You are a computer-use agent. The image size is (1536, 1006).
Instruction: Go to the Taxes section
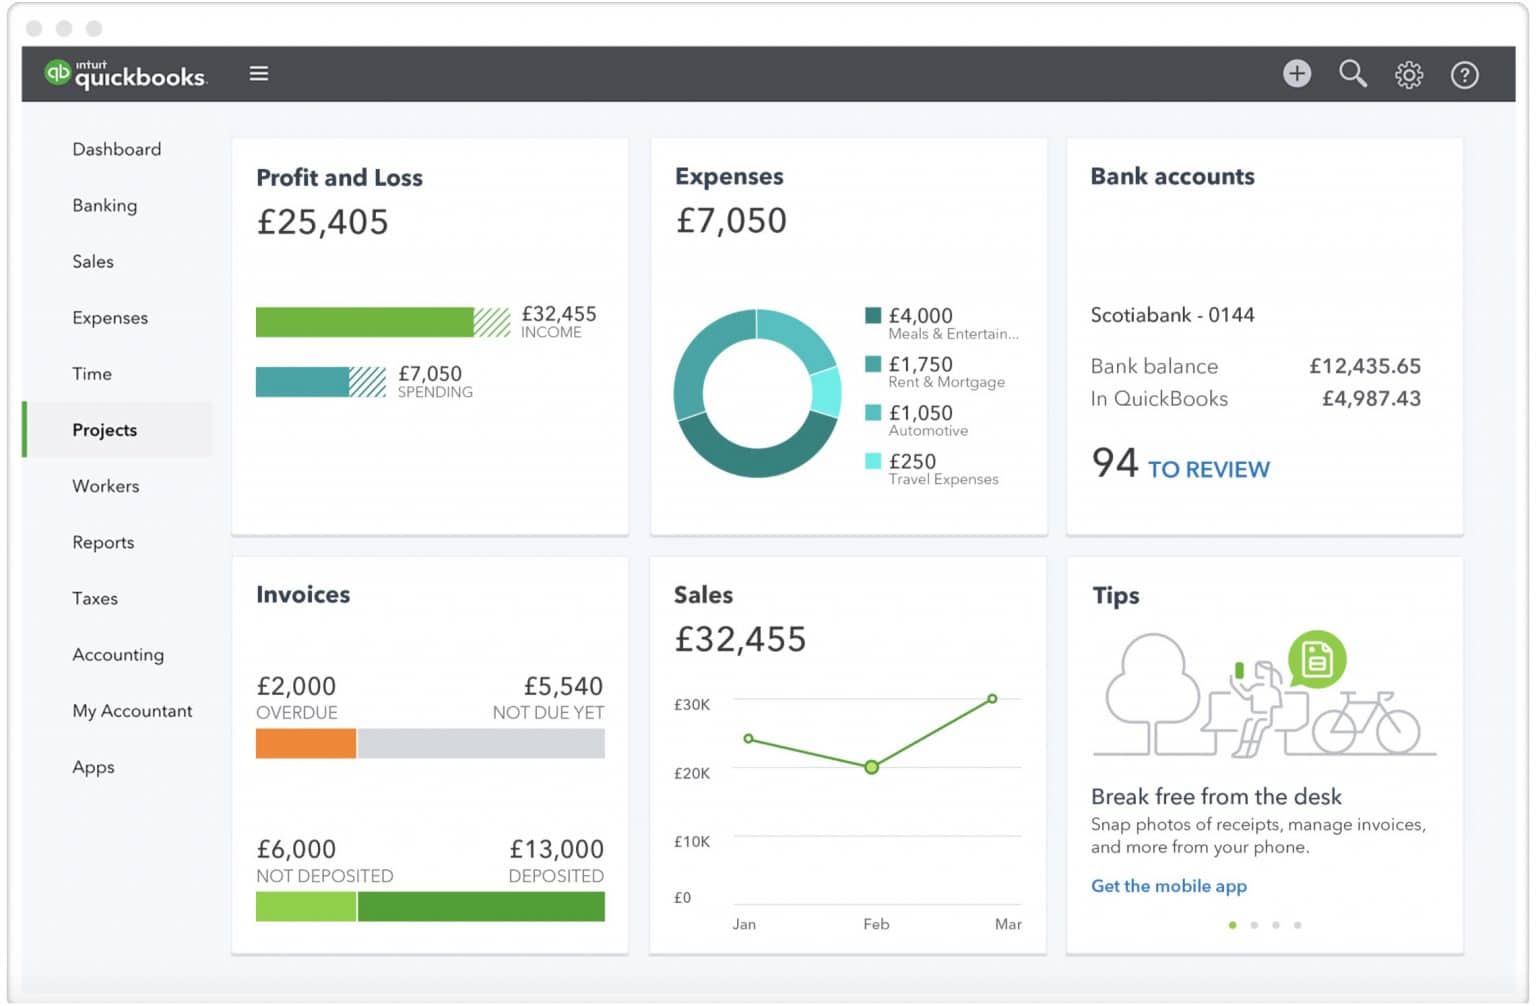[x=95, y=598]
